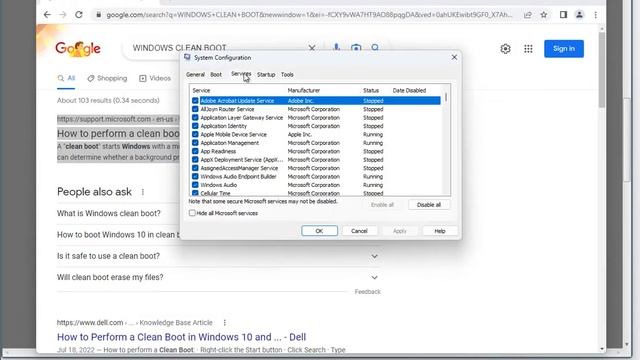
Task: Expand 'What is Windows clean boot?' question
Action: pyautogui.click(x=109, y=213)
